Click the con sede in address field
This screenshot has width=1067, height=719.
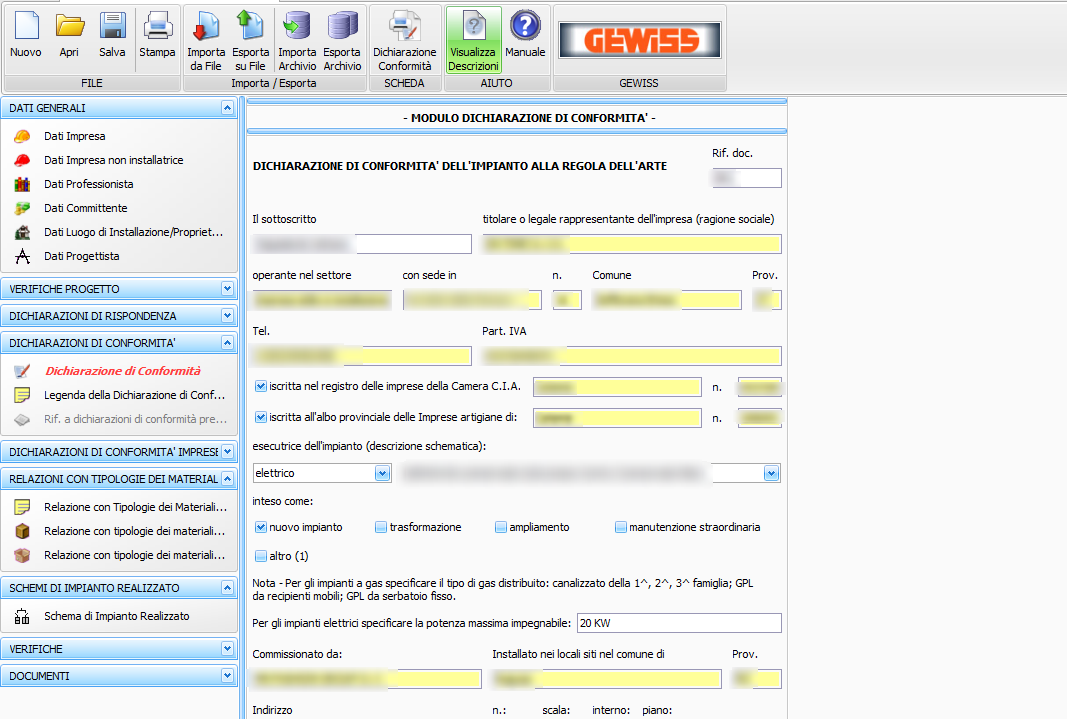click(x=472, y=300)
